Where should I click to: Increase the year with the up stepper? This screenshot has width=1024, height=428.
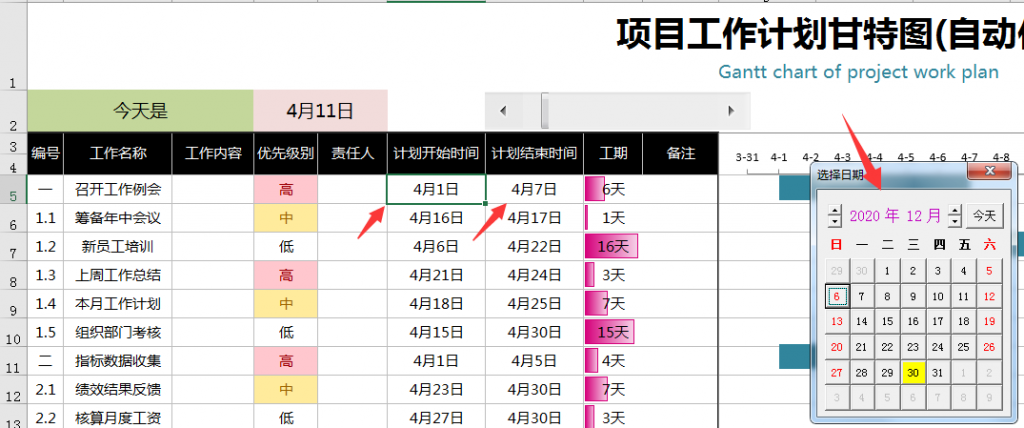click(x=835, y=210)
